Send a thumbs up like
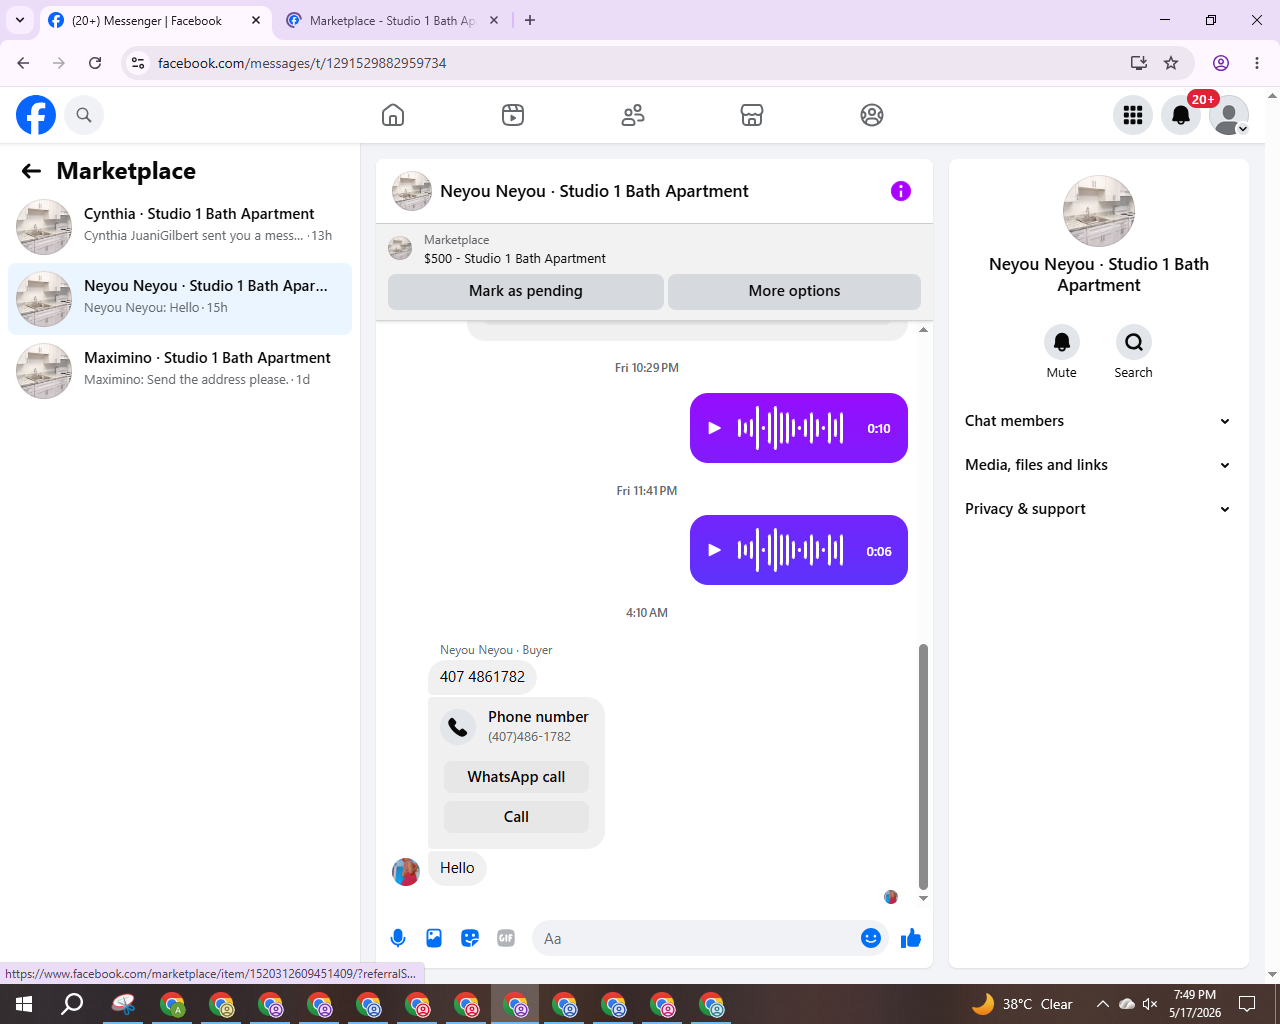Screen dimensions: 1280x1024 (911, 938)
